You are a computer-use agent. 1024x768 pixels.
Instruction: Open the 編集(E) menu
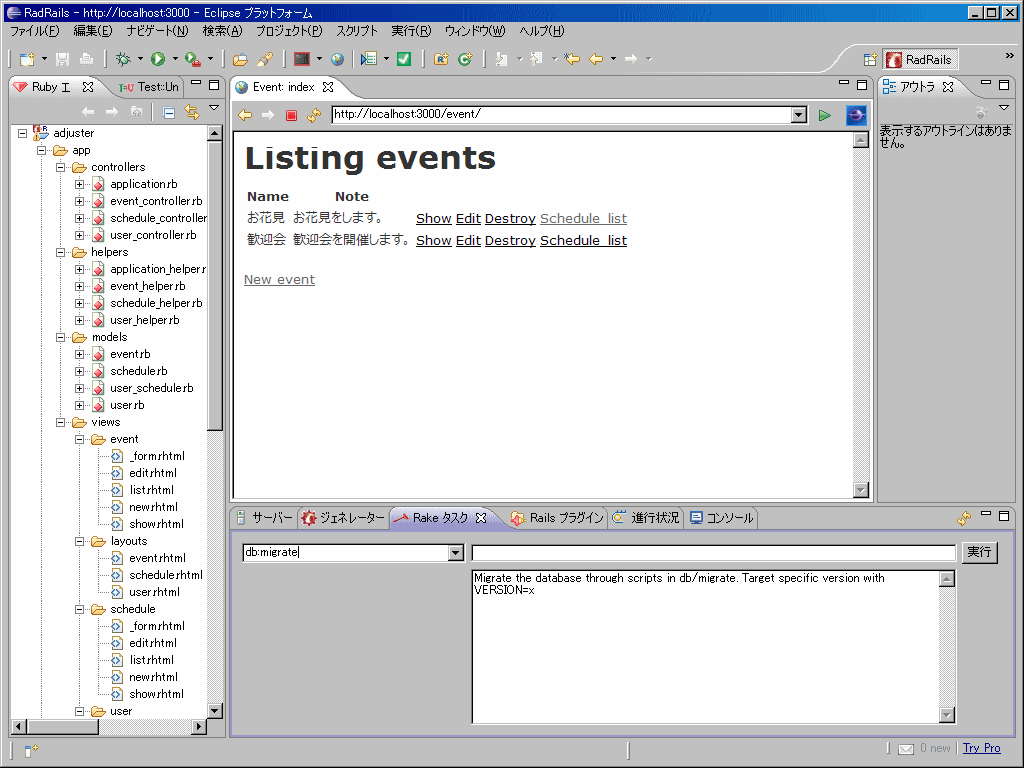(93, 31)
